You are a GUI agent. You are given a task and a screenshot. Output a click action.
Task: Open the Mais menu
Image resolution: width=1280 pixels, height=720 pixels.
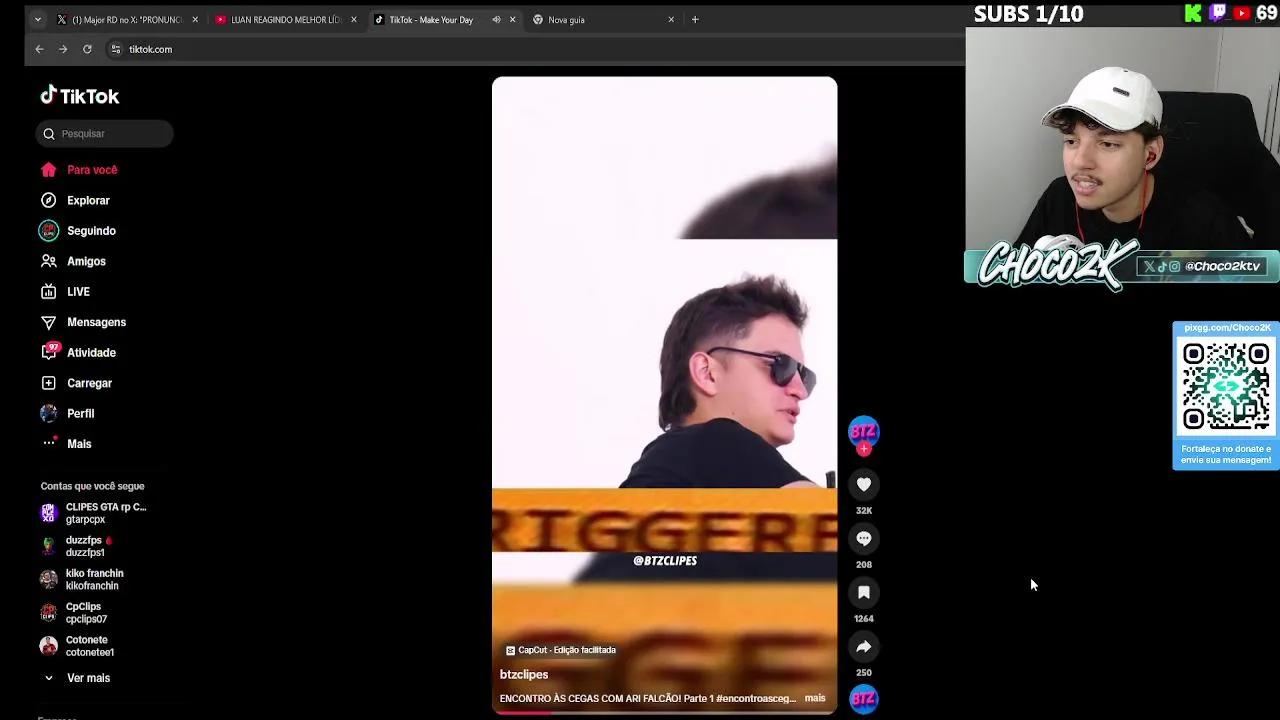(x=79, y=444)
